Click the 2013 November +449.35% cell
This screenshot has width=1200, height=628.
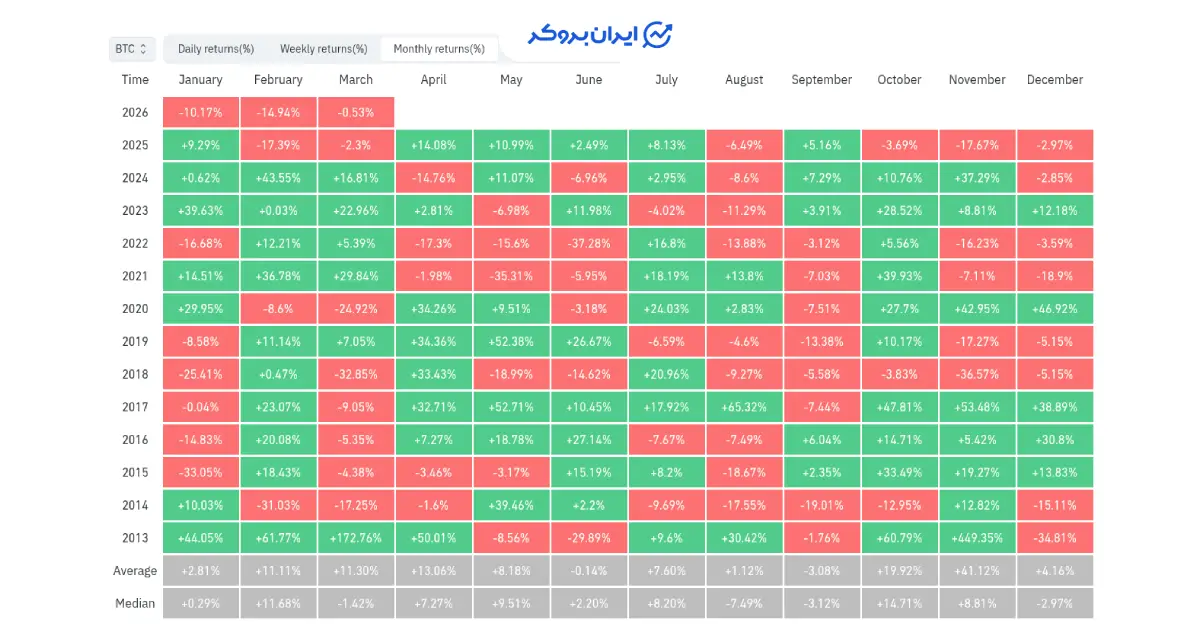tap(976, 537)
